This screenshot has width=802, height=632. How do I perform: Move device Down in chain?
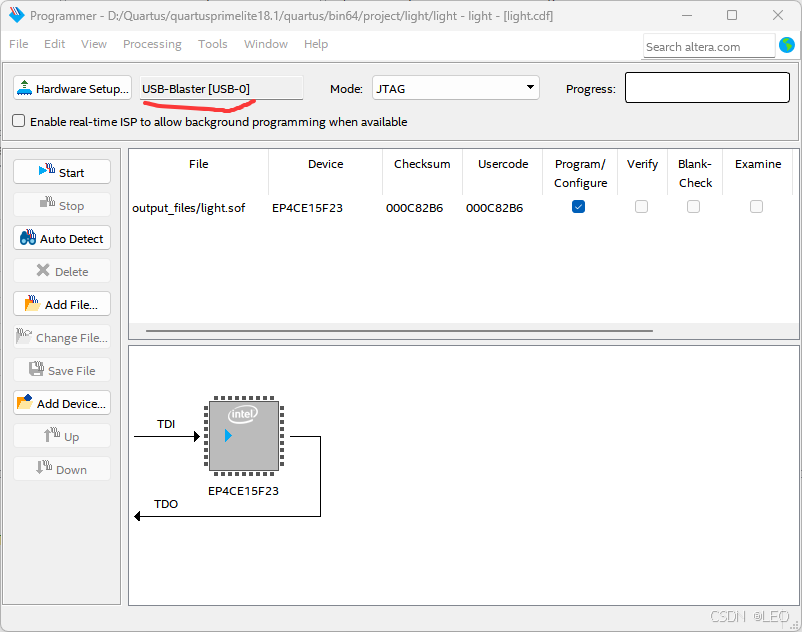click(x=62, y=469)
